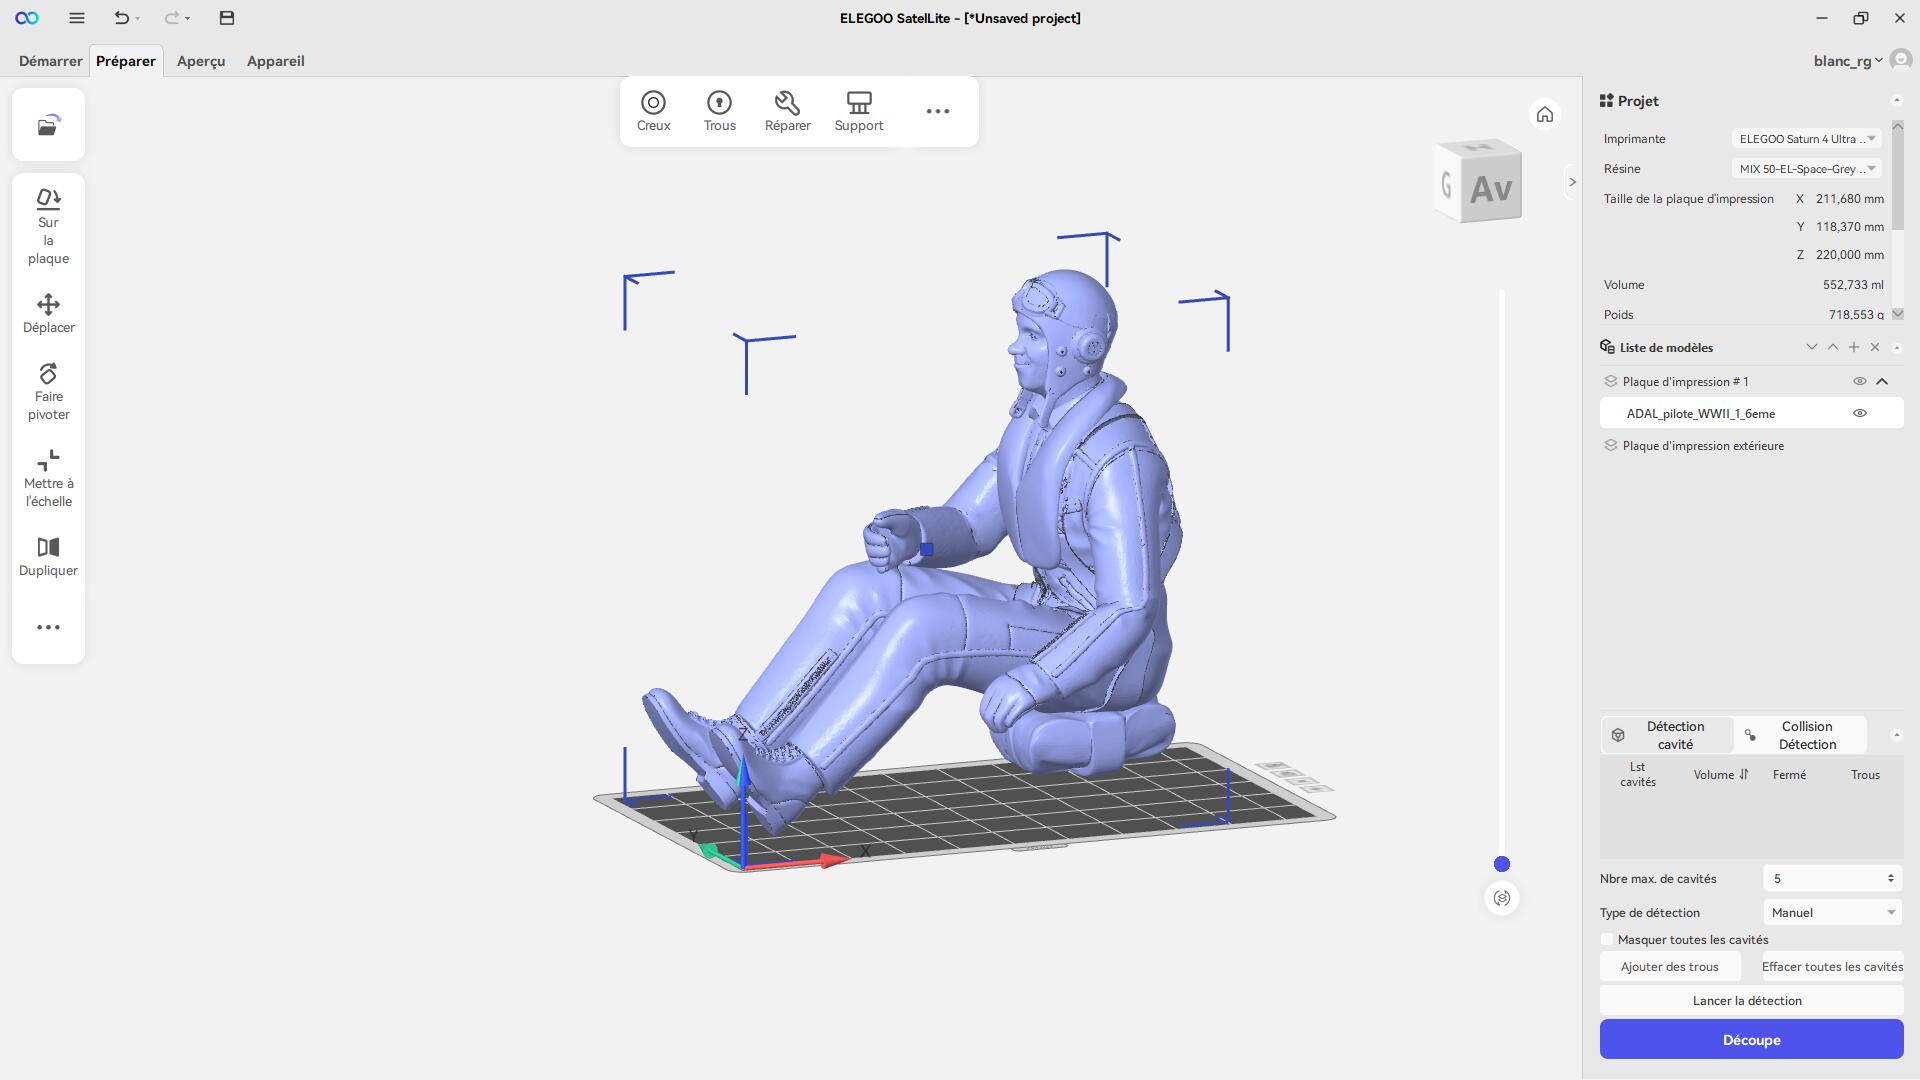Open the Appareil tab
The image size is (1920, 1080).
coord(275,61)
